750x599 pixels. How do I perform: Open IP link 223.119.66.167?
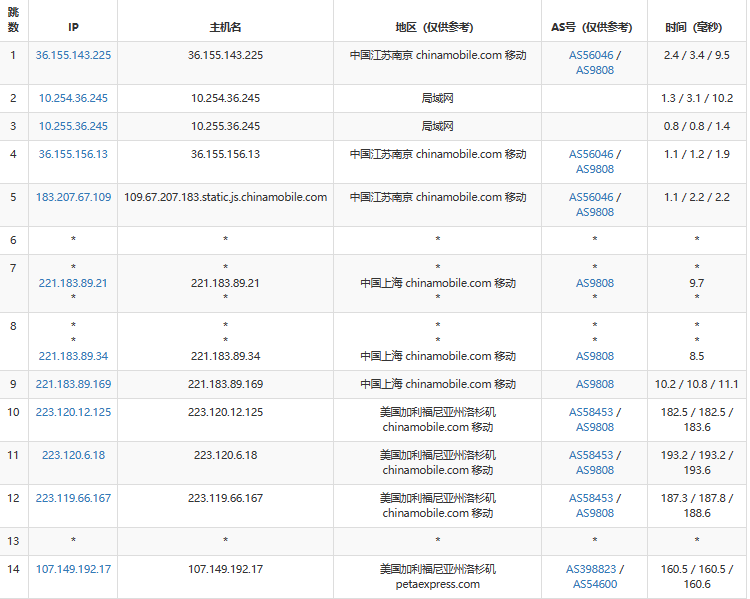point(73,498)
